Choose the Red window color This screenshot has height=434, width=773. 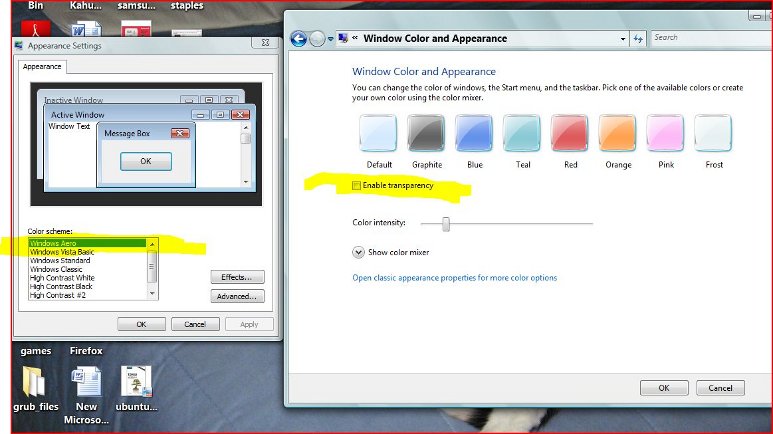click(x=569, y=133)
